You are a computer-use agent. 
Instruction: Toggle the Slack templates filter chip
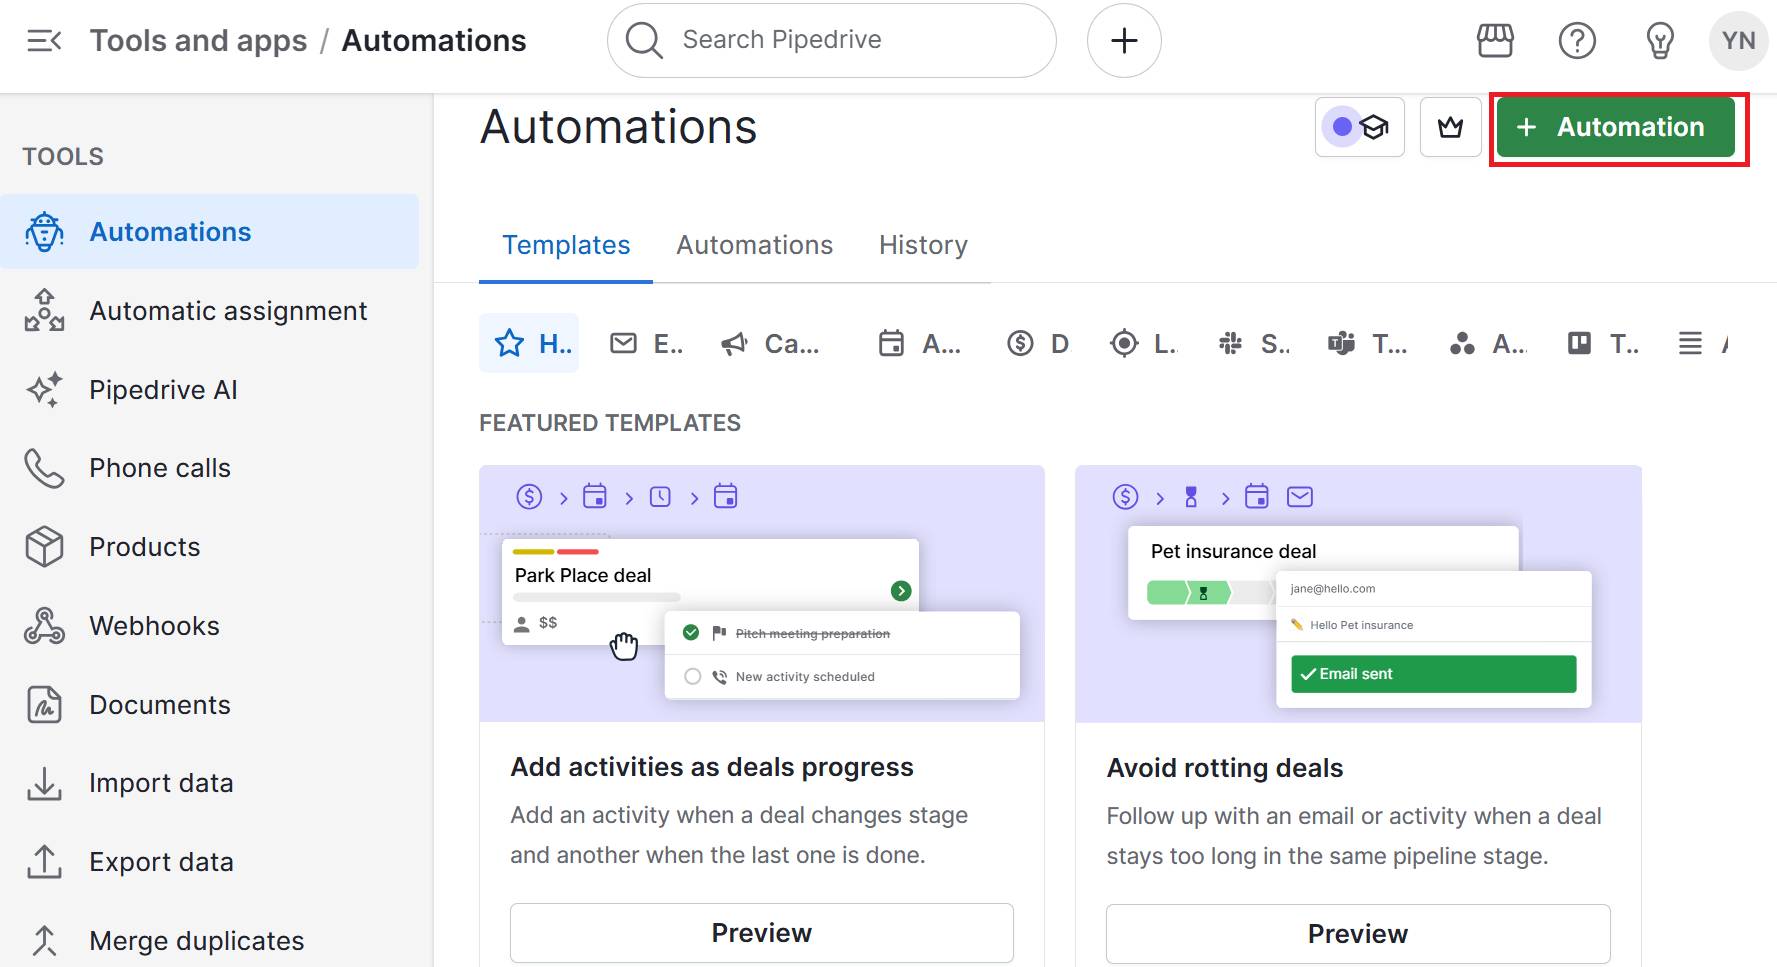1253,343
